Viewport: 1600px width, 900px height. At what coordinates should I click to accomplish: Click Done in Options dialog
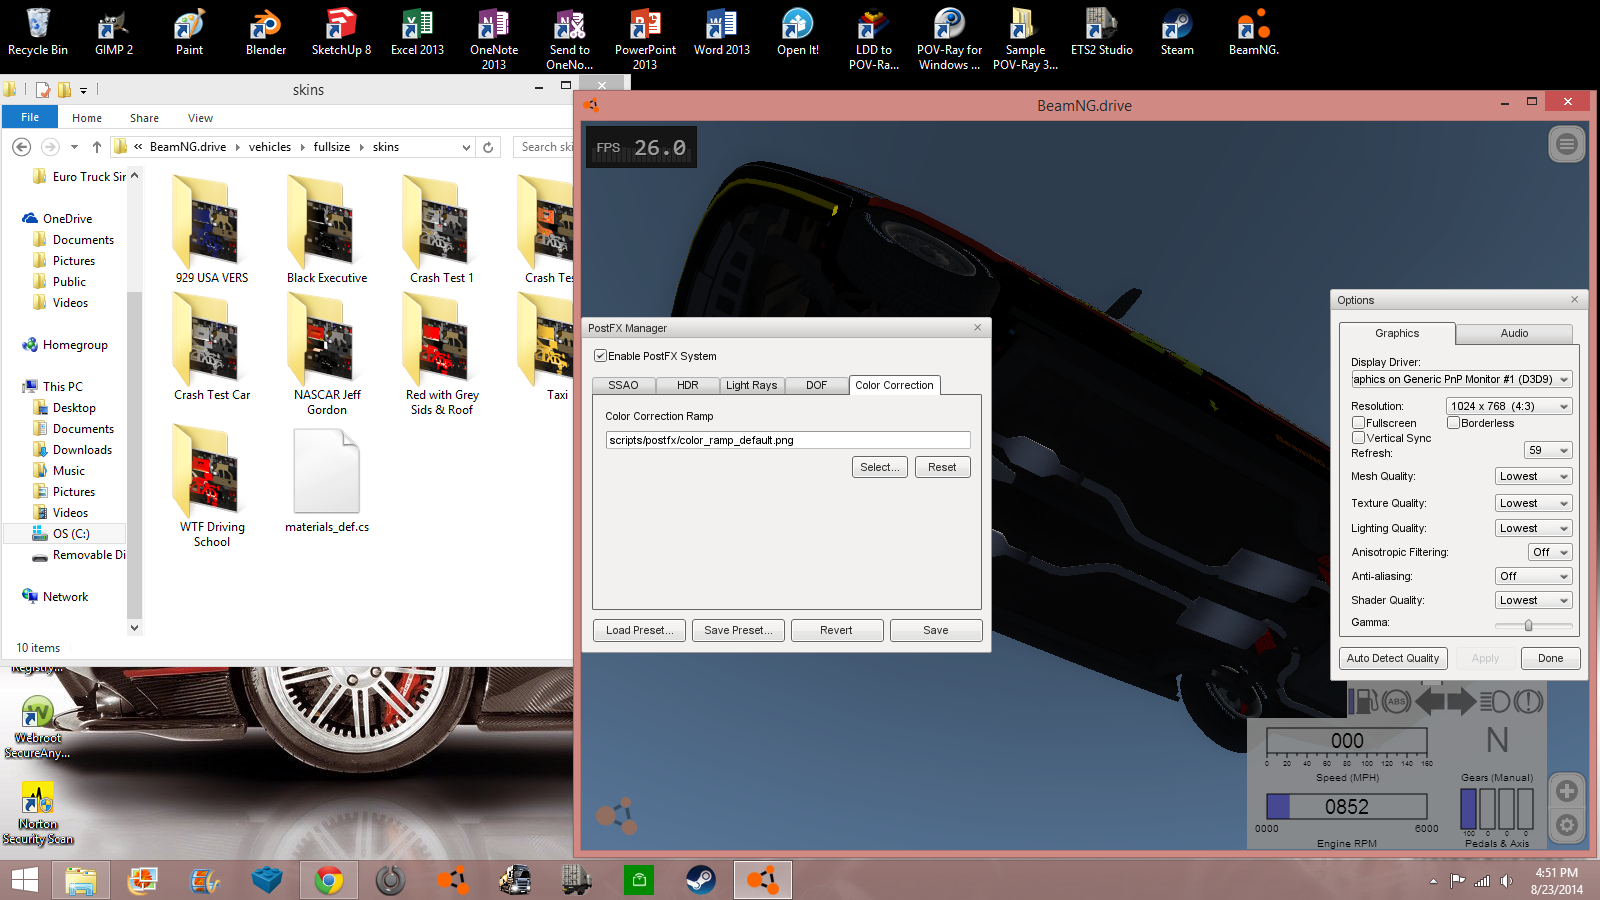tap(1551, 658)
